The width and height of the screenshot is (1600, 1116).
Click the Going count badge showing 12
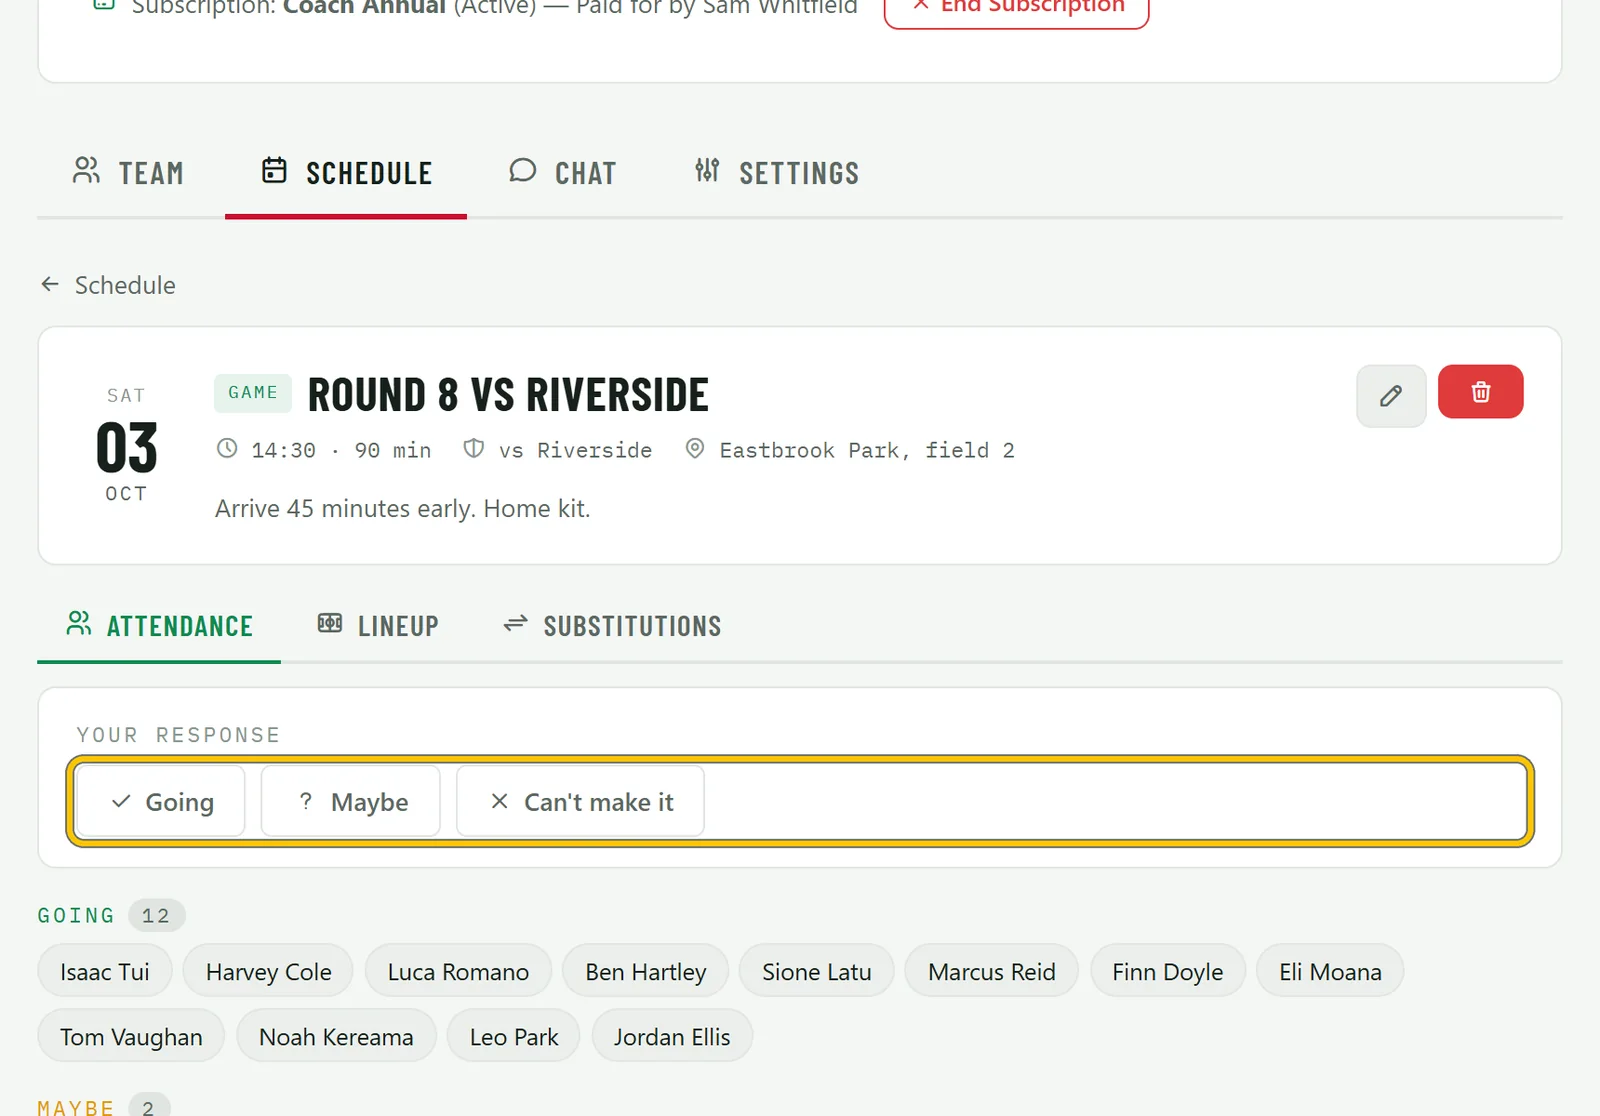[156, 916]
